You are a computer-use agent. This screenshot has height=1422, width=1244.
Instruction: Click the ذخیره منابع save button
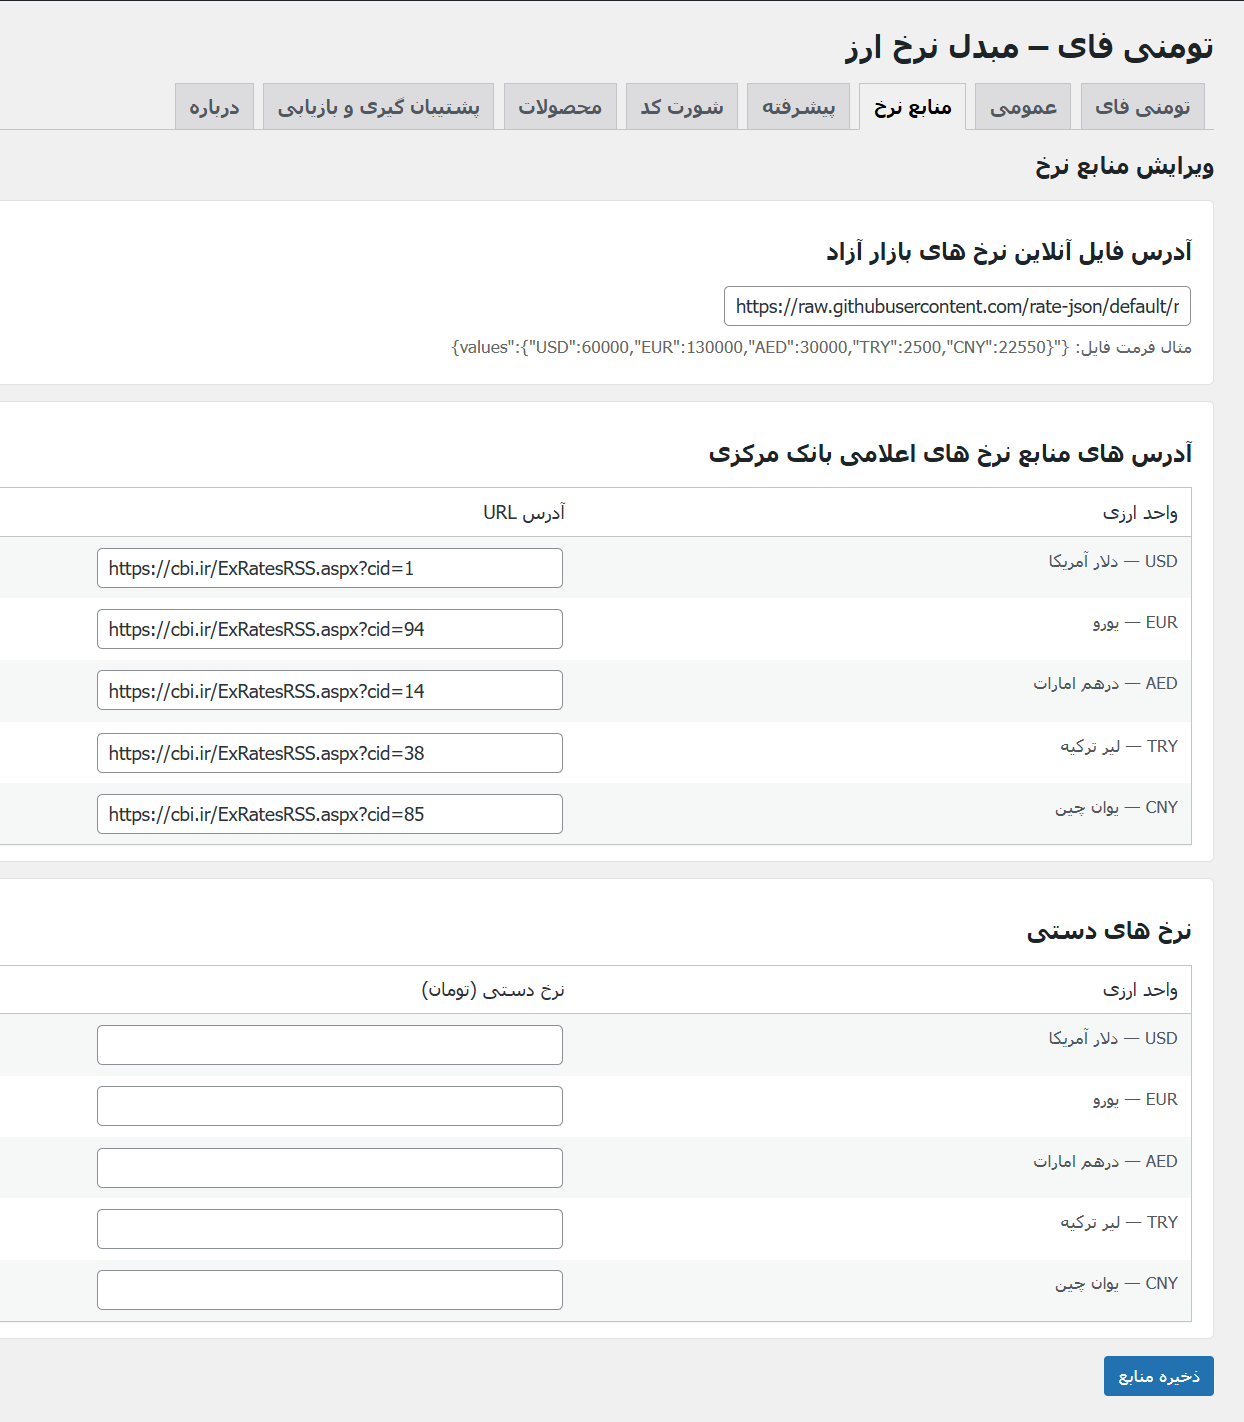(x=1158, y=1376)
